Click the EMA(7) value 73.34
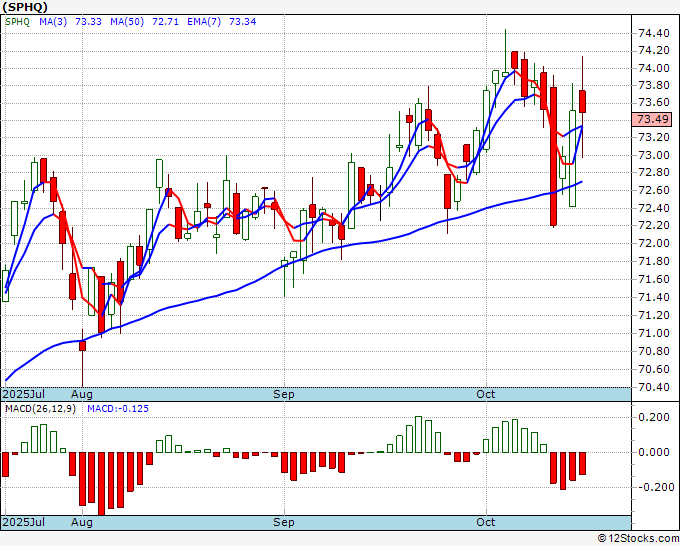This screenshot has width=680, height=546. pyautogui.click(x=242, y=22)
